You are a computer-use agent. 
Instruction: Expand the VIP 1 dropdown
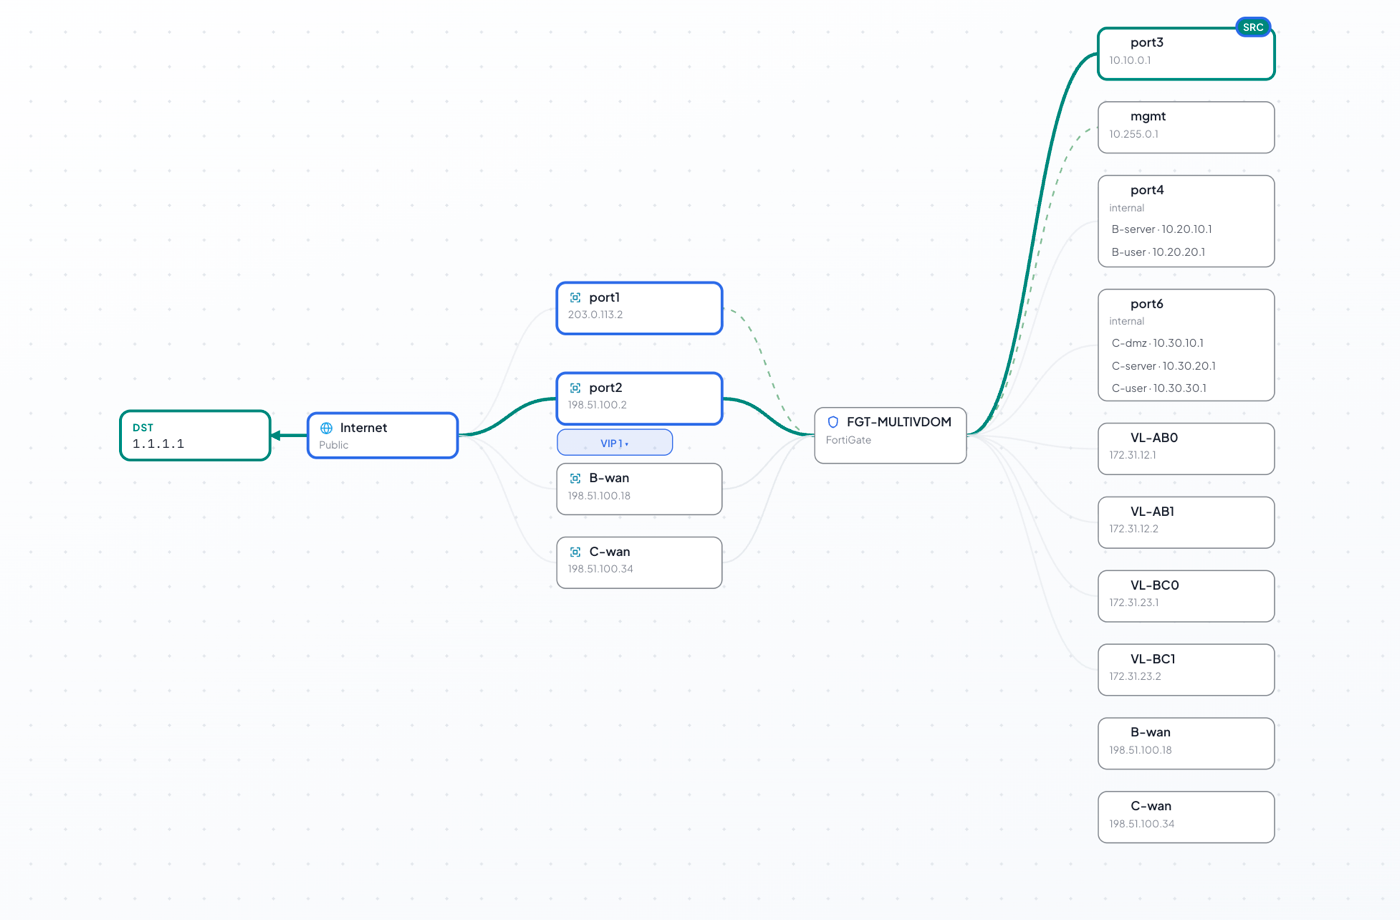click(x=614, y=443)
